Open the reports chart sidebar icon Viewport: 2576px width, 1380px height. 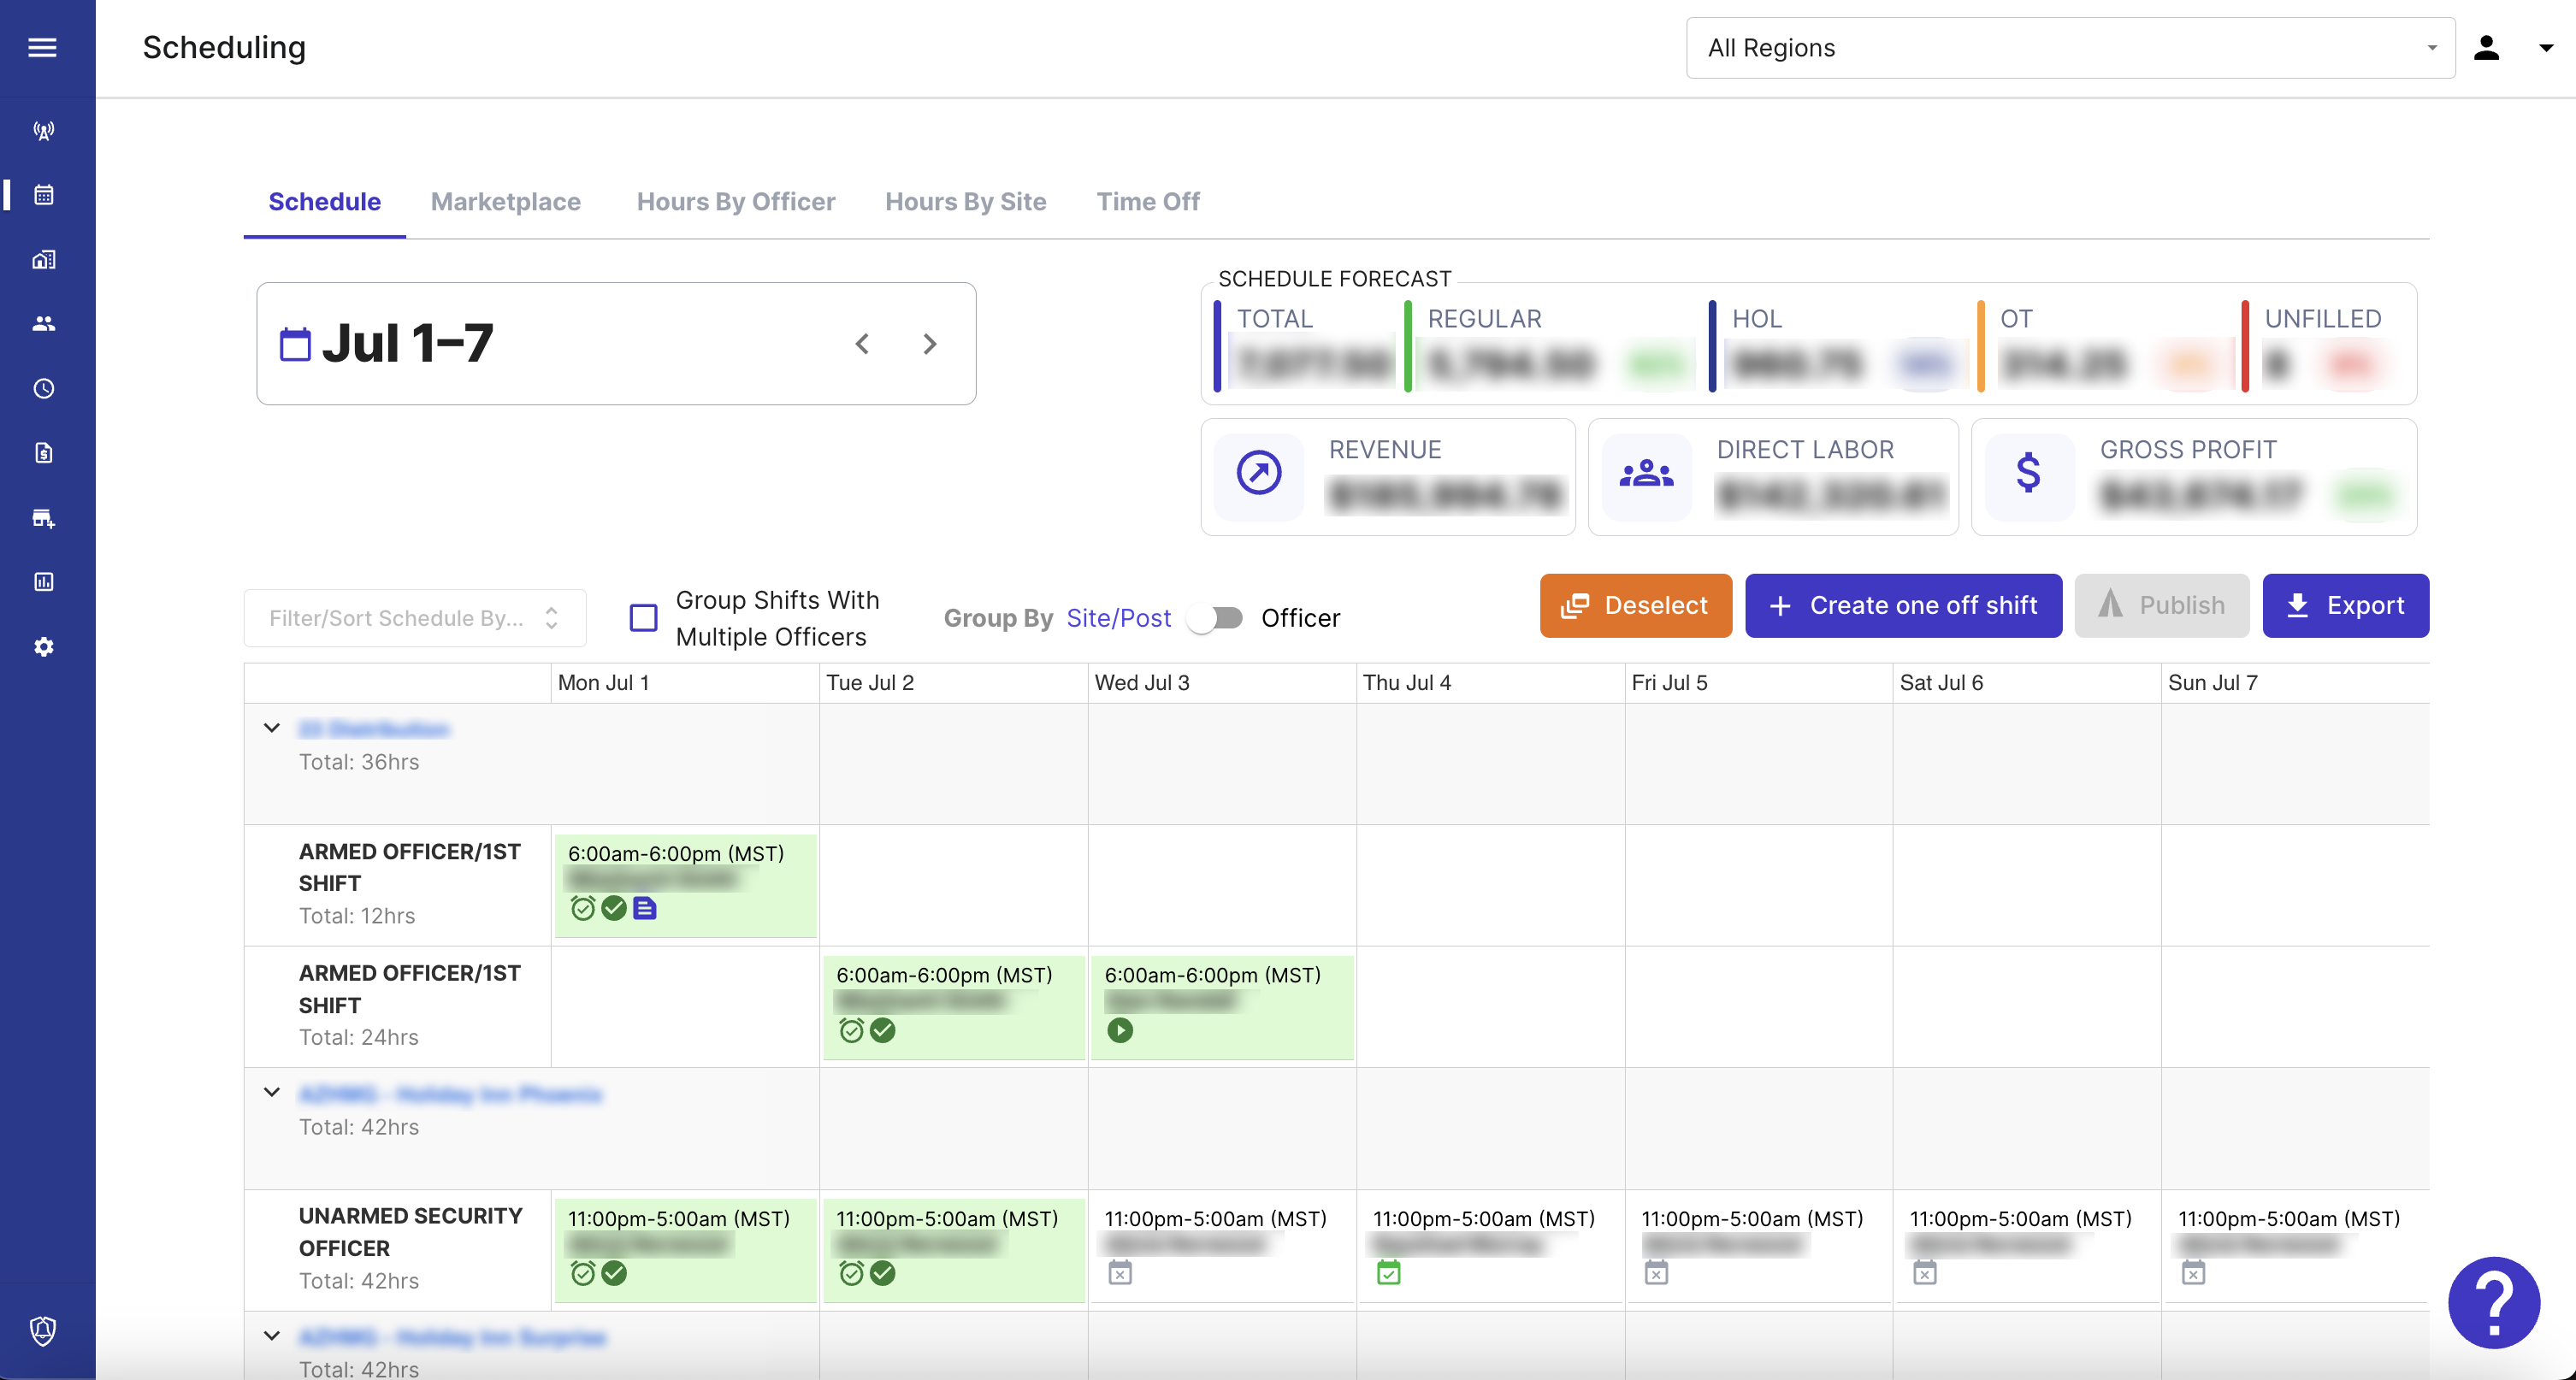(x=43, y=582)
